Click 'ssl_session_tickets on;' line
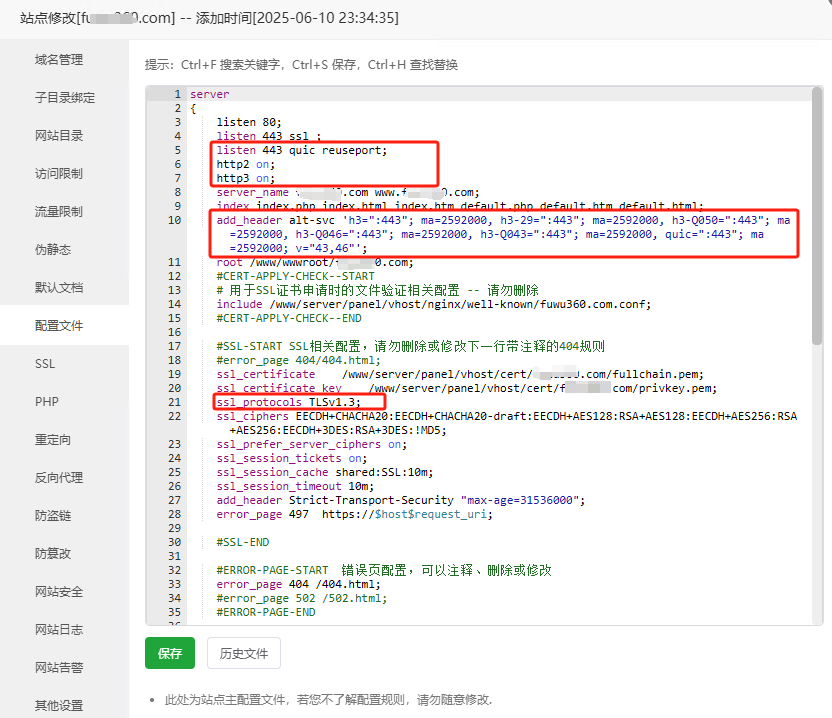832x718 pixels. coord(291,458)
